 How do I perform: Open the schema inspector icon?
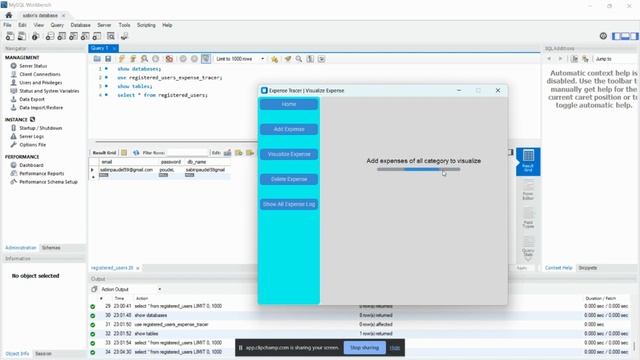[x=36, y=36]
